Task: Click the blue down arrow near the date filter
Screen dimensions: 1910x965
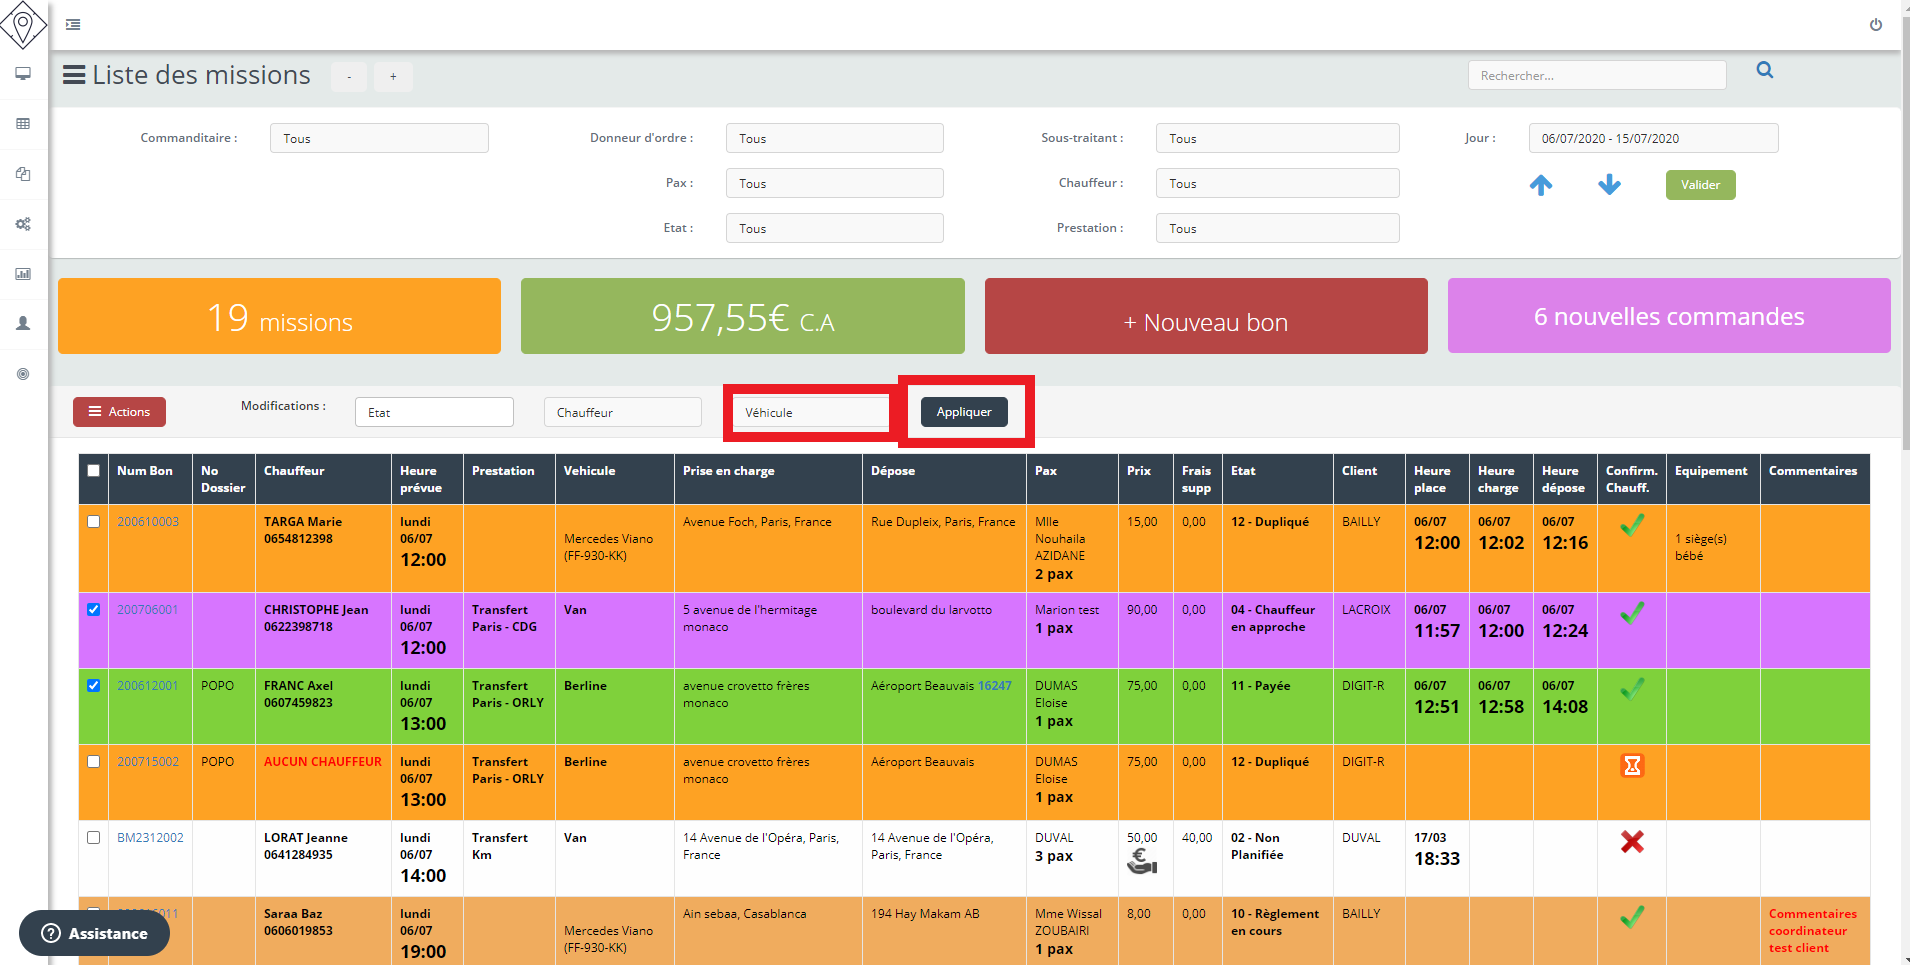Action: tap(1608, 185)
